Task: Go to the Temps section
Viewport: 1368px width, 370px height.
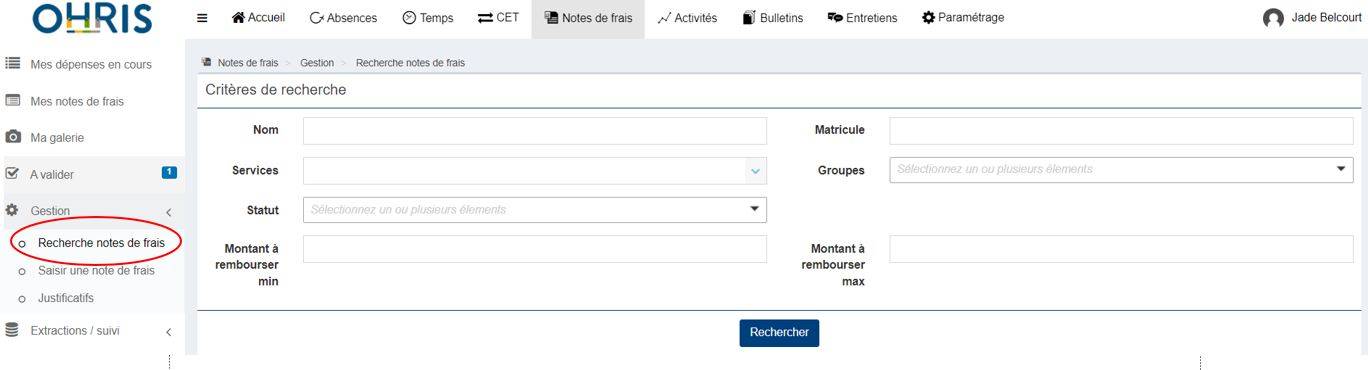Action: point(427,18)
